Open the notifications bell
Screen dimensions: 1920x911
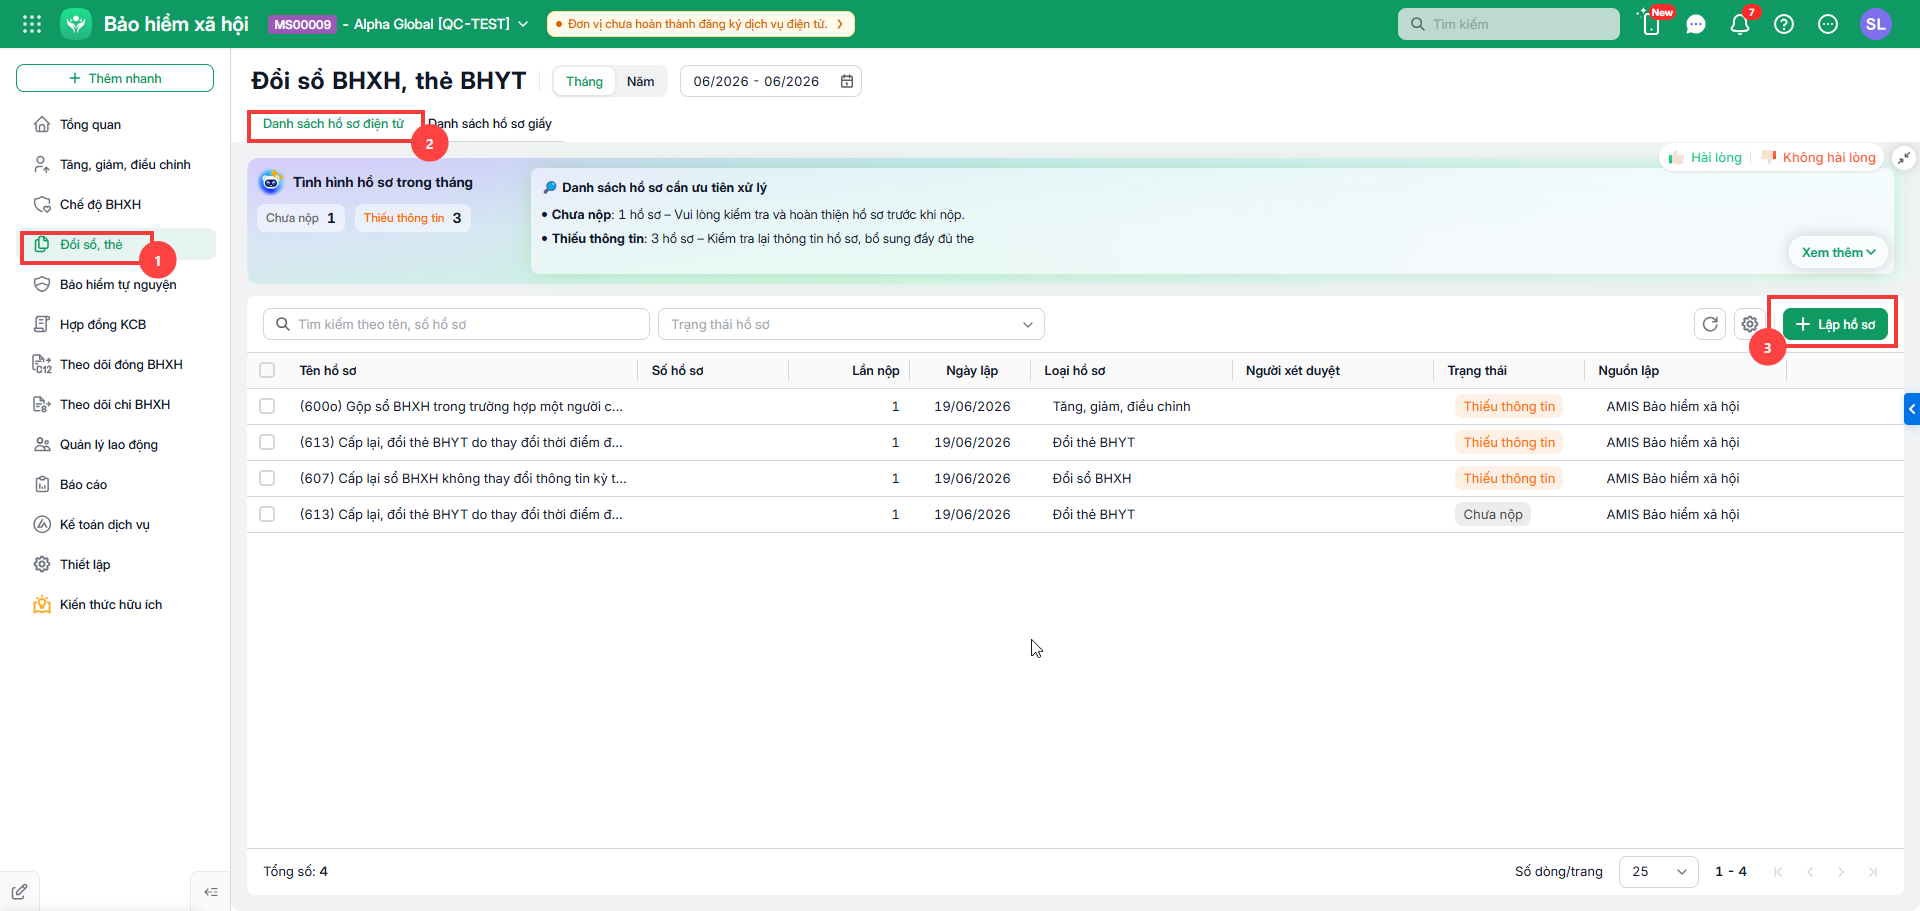click(1740, 24)
